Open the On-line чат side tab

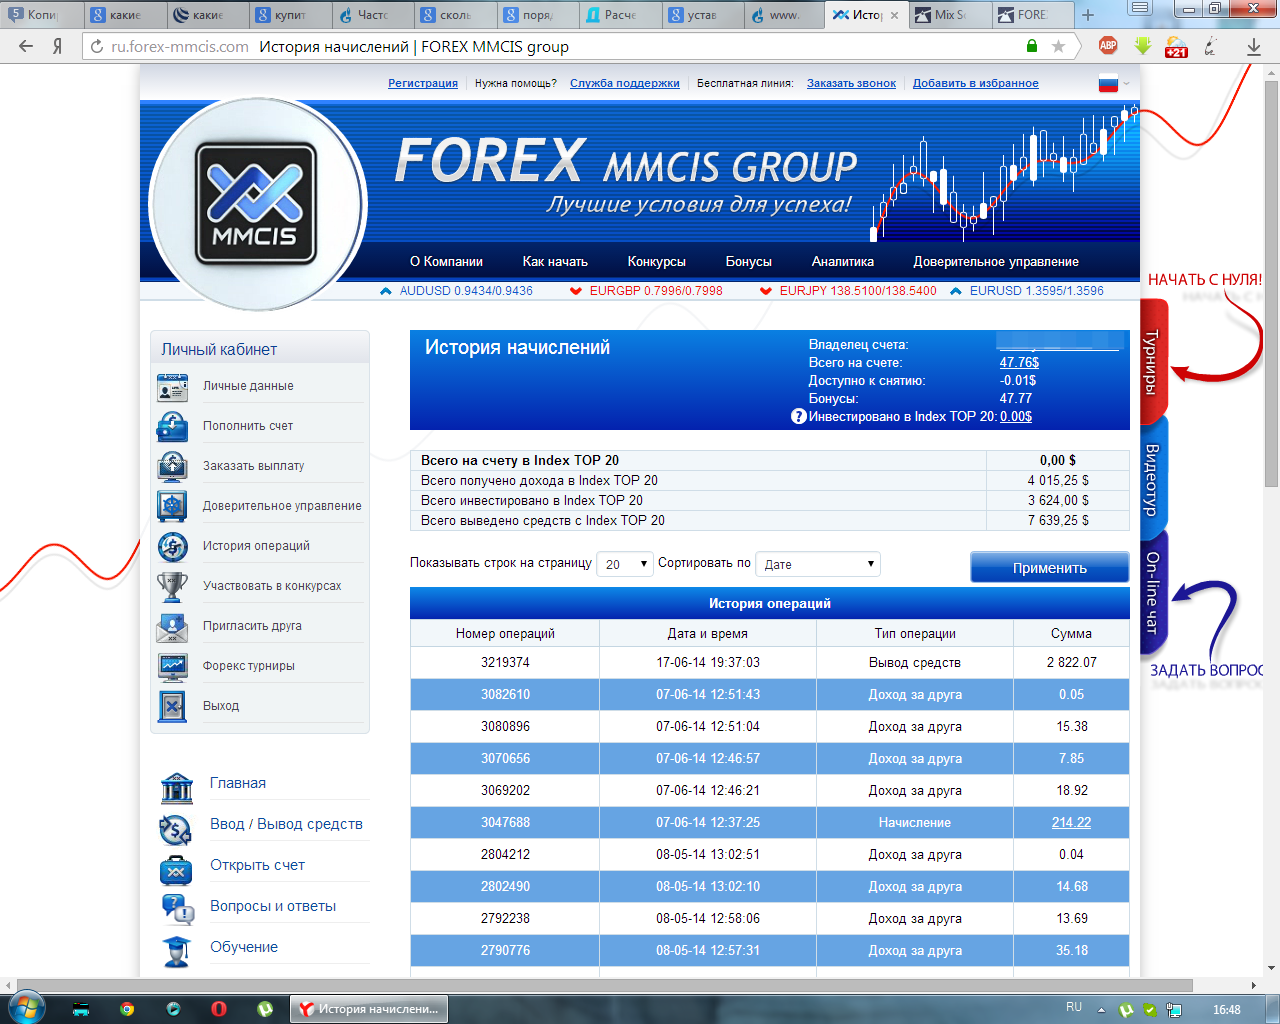[x=1153, y=593]
